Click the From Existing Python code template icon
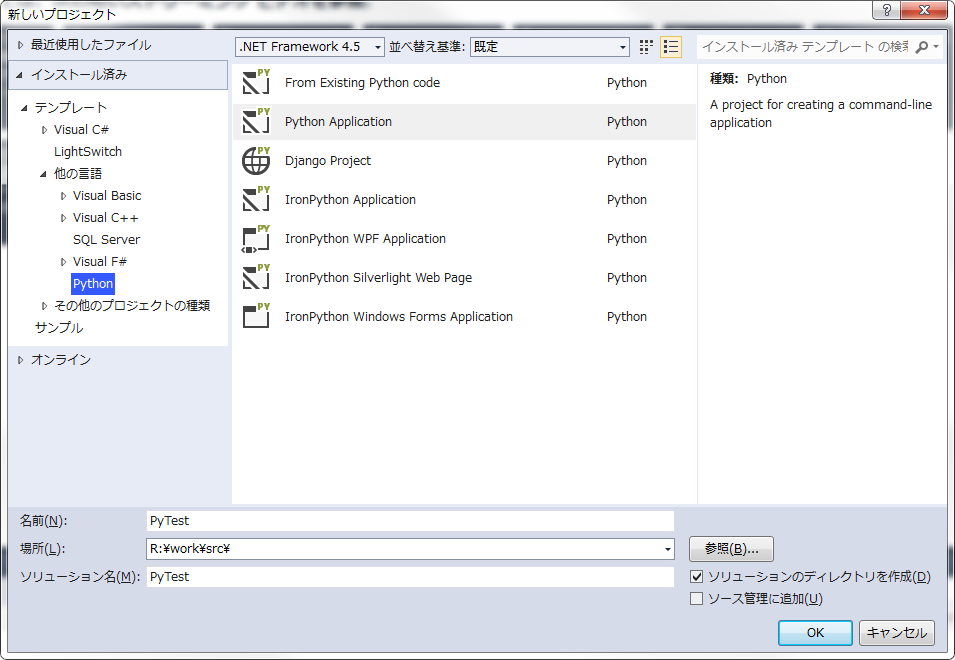Image resolution: width=955 pixels, height=660 pixels. point(256,82)
